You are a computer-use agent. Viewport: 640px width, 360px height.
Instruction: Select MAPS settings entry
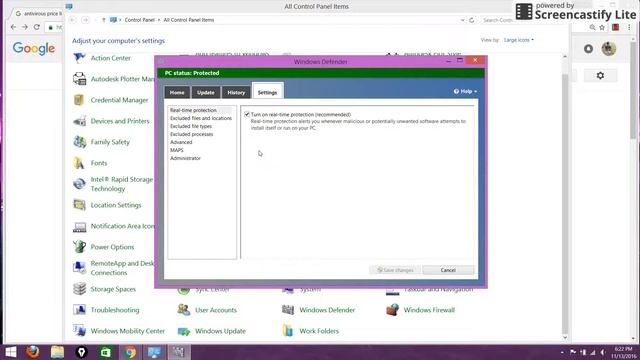click(x=177, y=150)
